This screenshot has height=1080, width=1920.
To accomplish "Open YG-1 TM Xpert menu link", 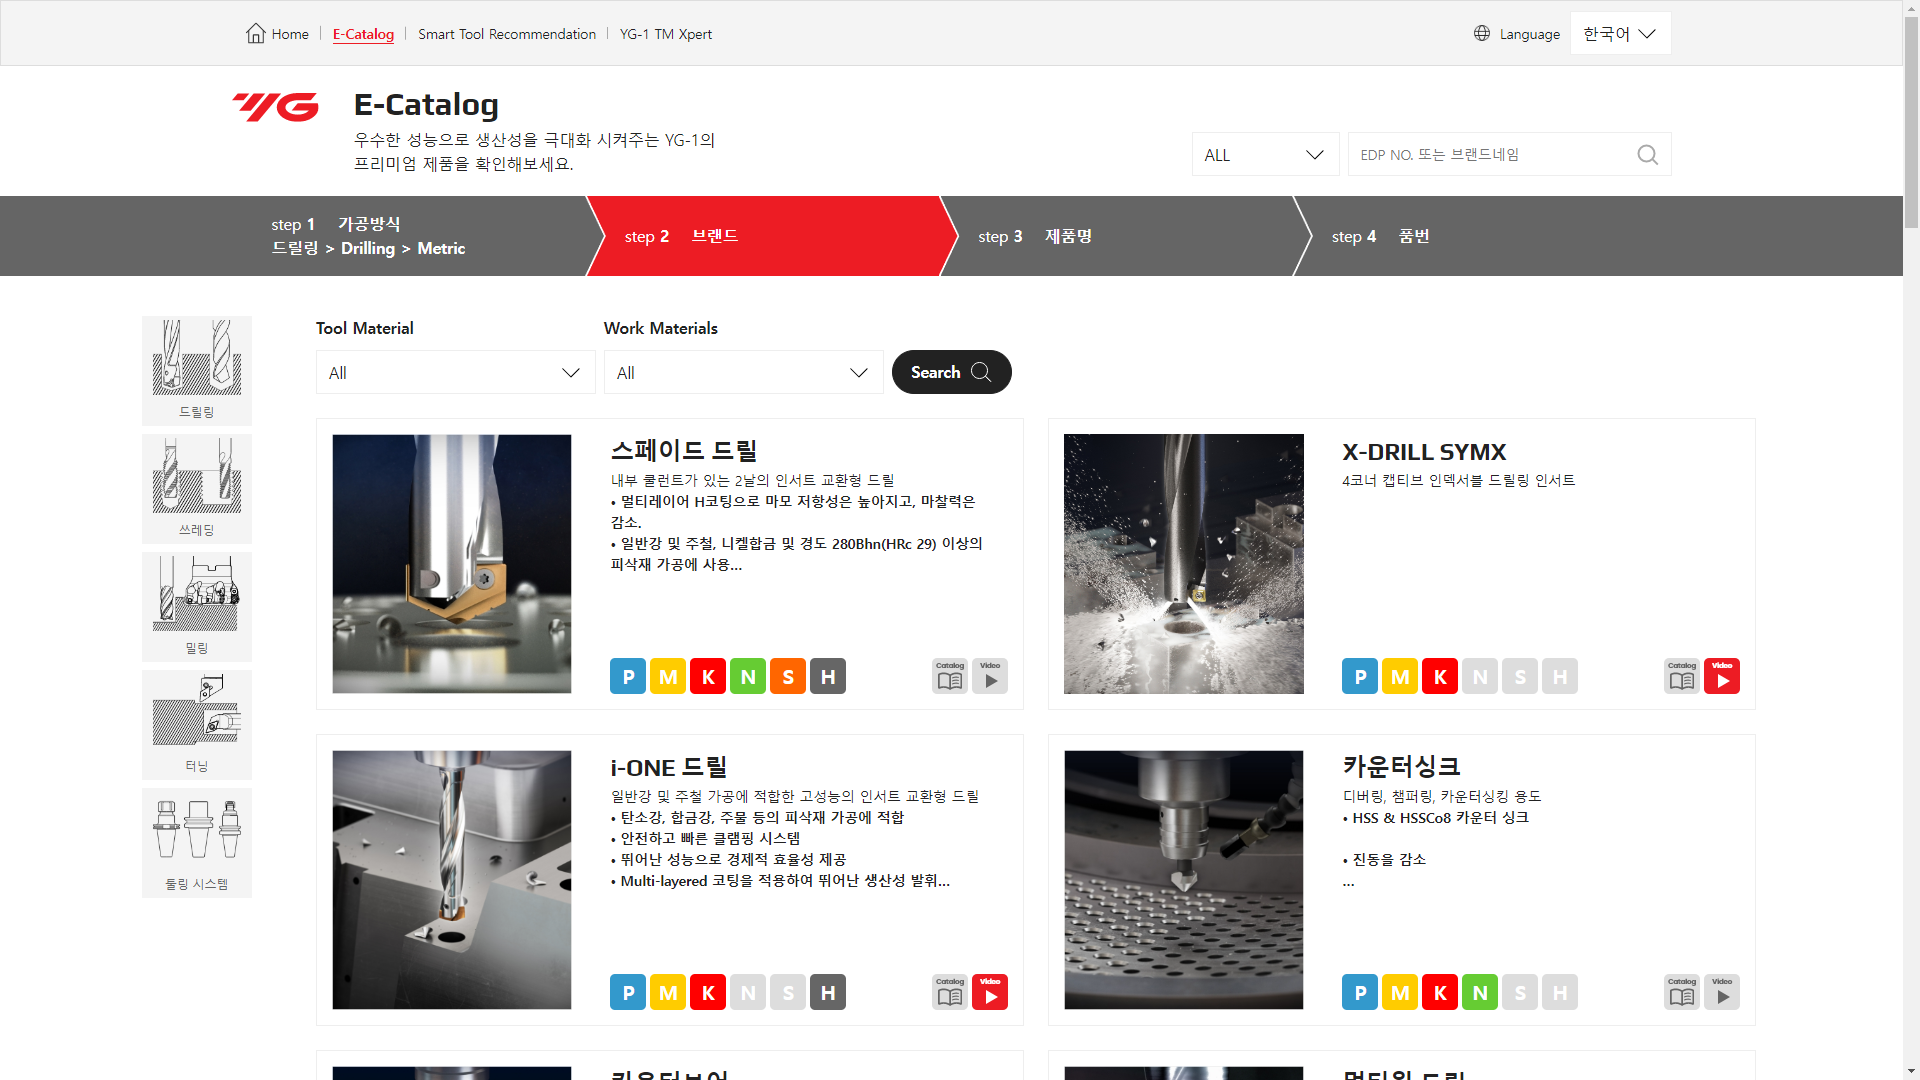I will coord(666,34).
